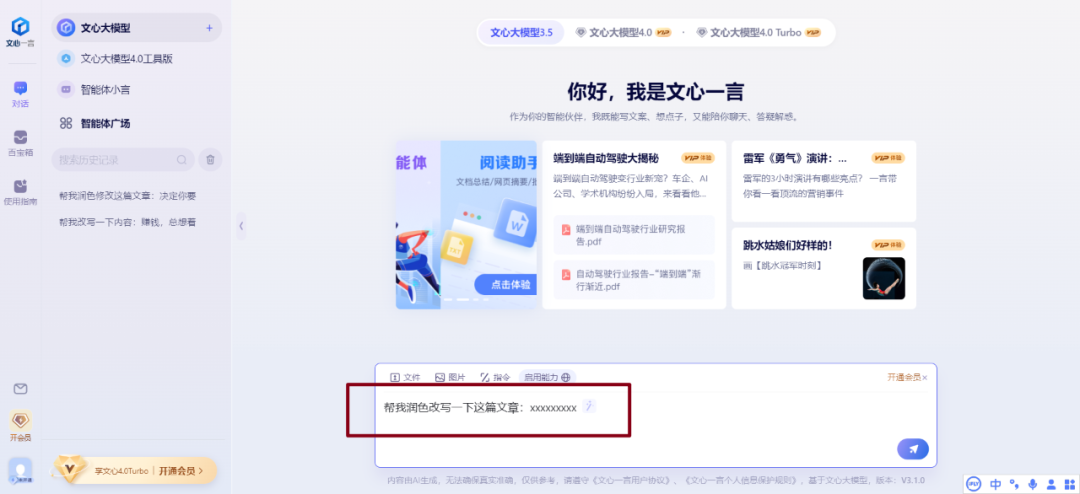The image size is (1080, 494).
Task: Open the 跳水姑娘们好样的 card
Action: pyautogui.click(x=824, y=268)
